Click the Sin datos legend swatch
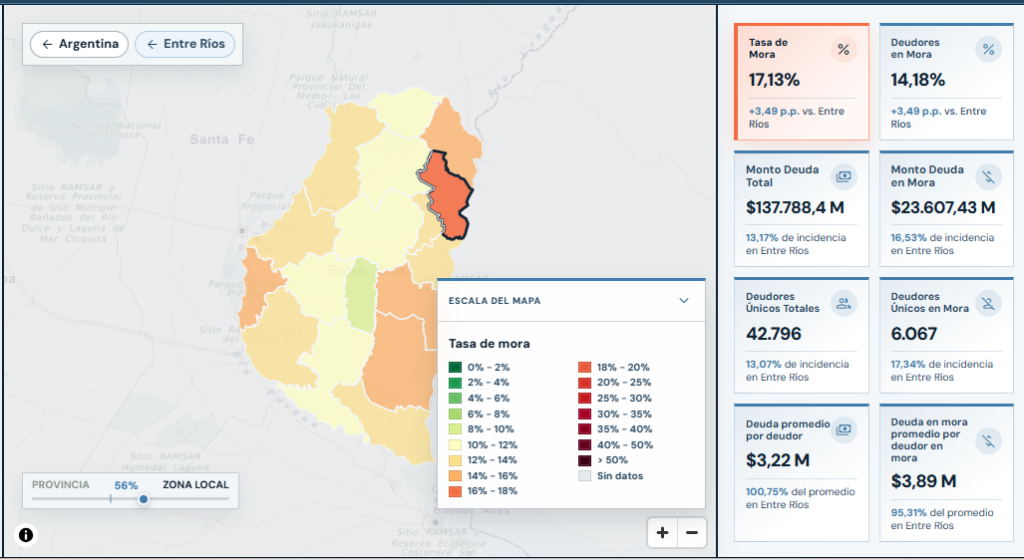Image resolution: width=1024 pixels, height=560 pixels. (x=584, y=476)
